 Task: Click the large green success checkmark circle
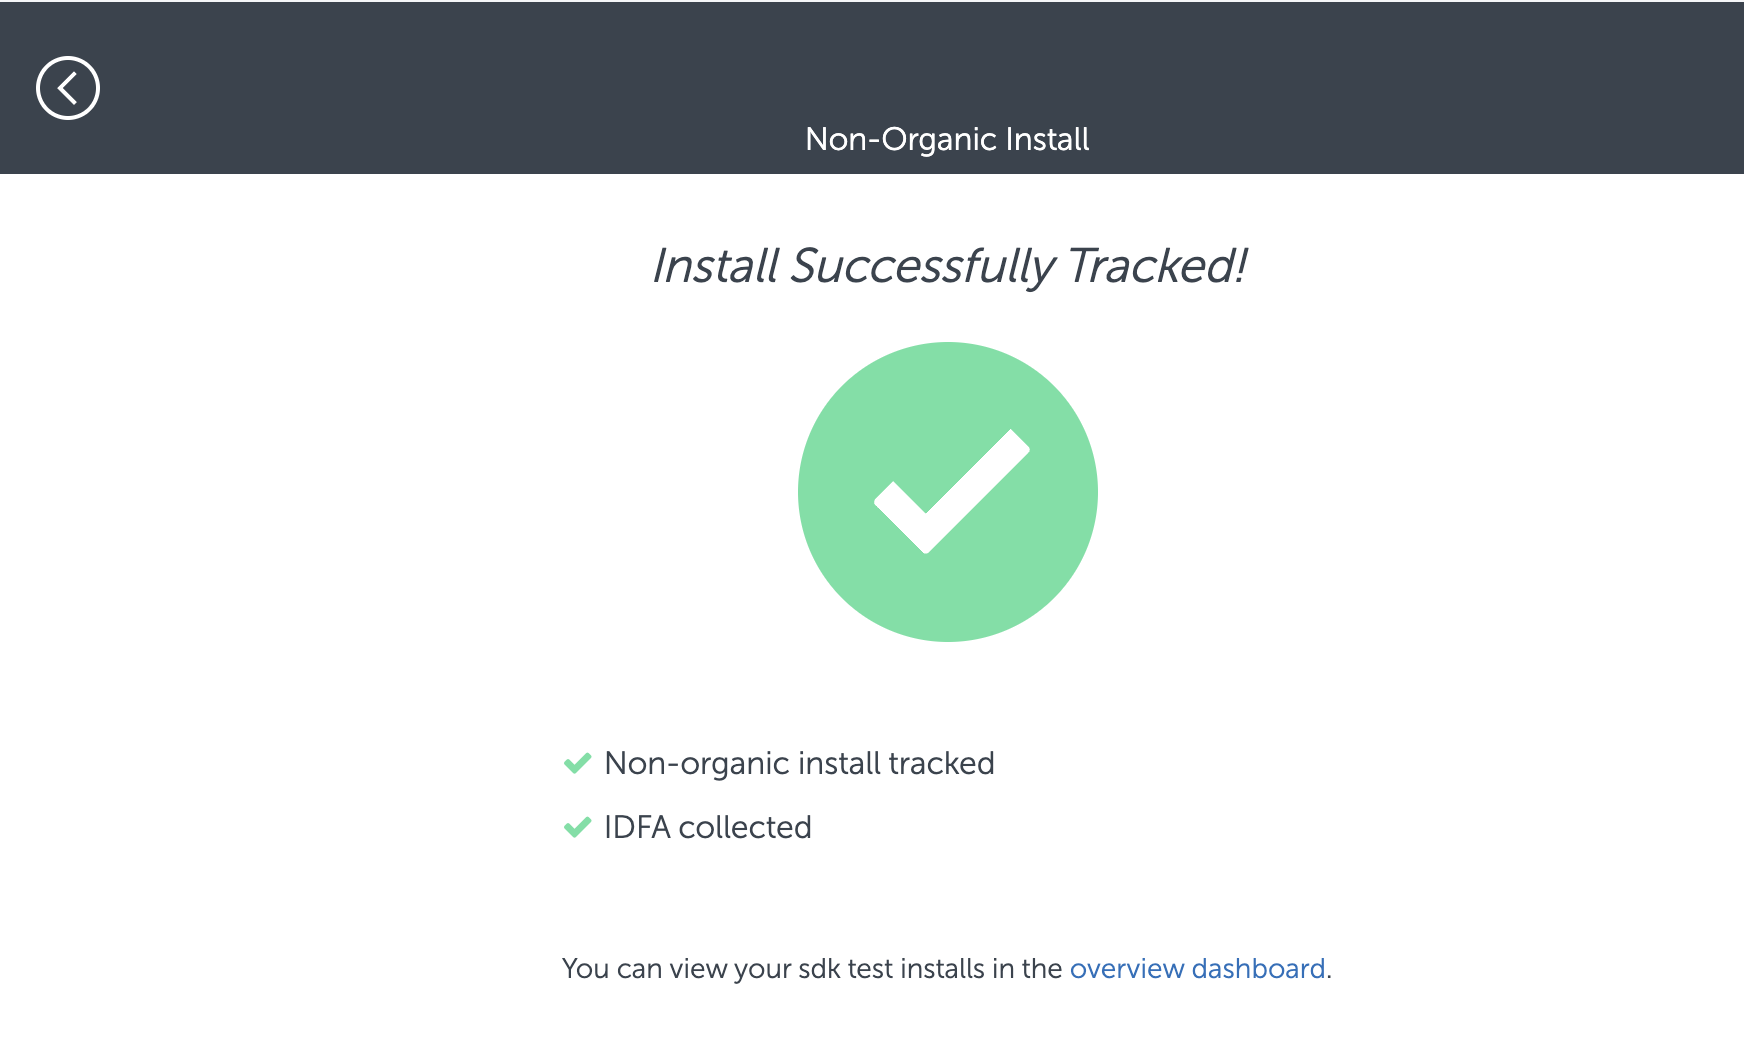pos(947,492)
